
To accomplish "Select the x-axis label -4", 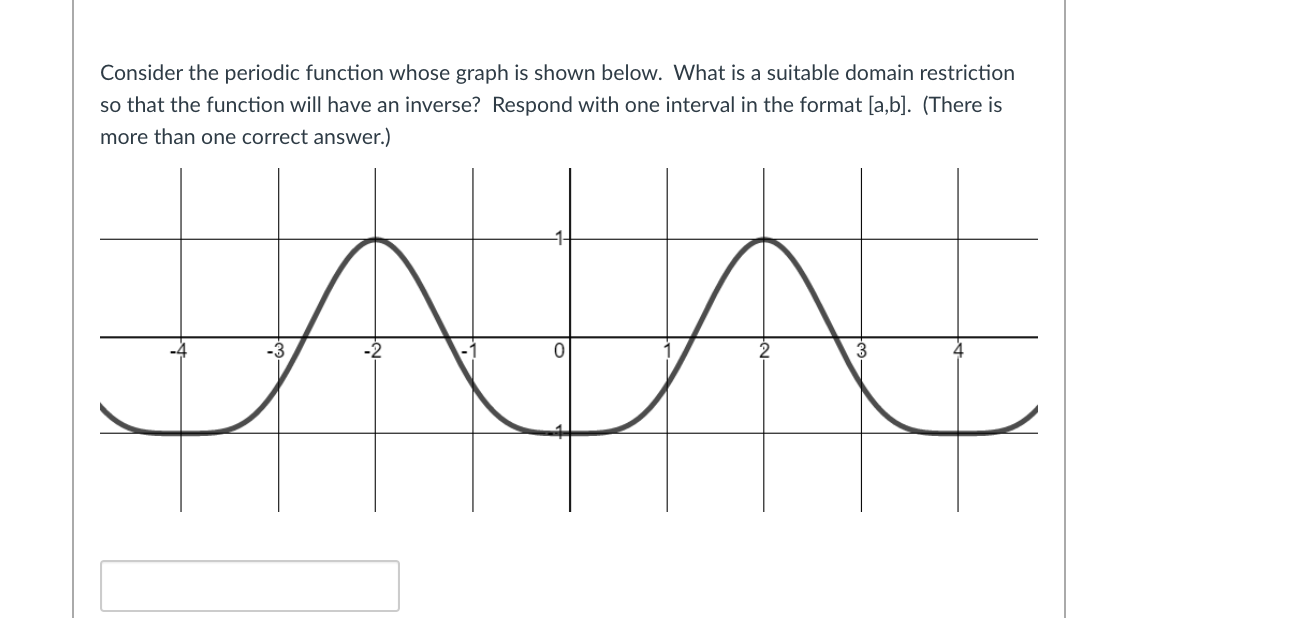I will pyautogui.click(x=178, y=351).
